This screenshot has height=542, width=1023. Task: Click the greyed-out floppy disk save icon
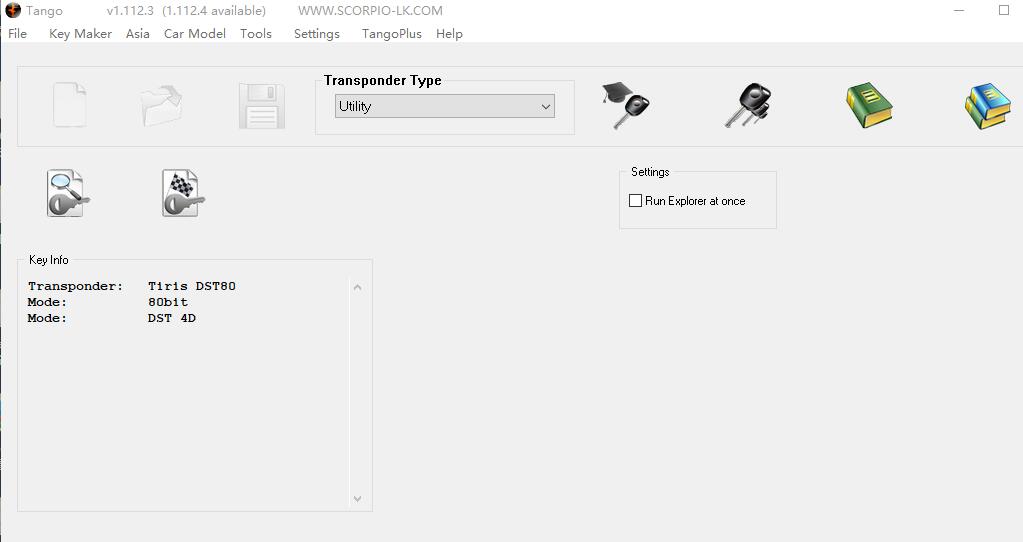pos(262,106)
